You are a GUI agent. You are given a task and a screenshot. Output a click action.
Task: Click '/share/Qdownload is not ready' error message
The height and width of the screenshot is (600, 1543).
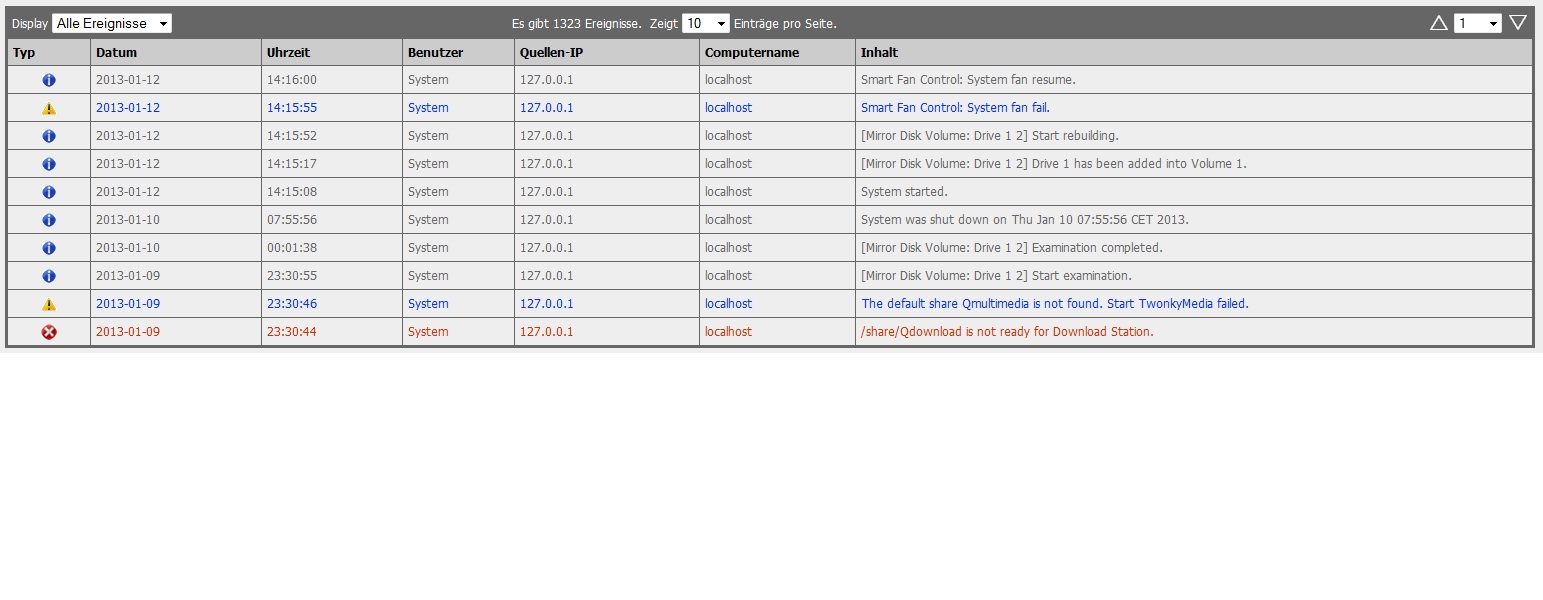point(1007,332)
